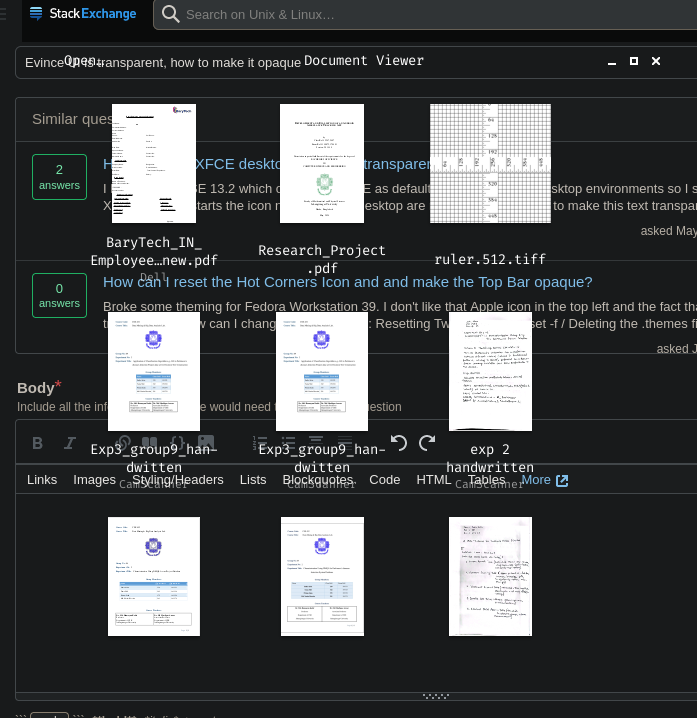Screen dimensions: 697x718
Task: Open BaryTech_IN_Employee new.pdf thumbnail
Action: (x=154, y=163)
